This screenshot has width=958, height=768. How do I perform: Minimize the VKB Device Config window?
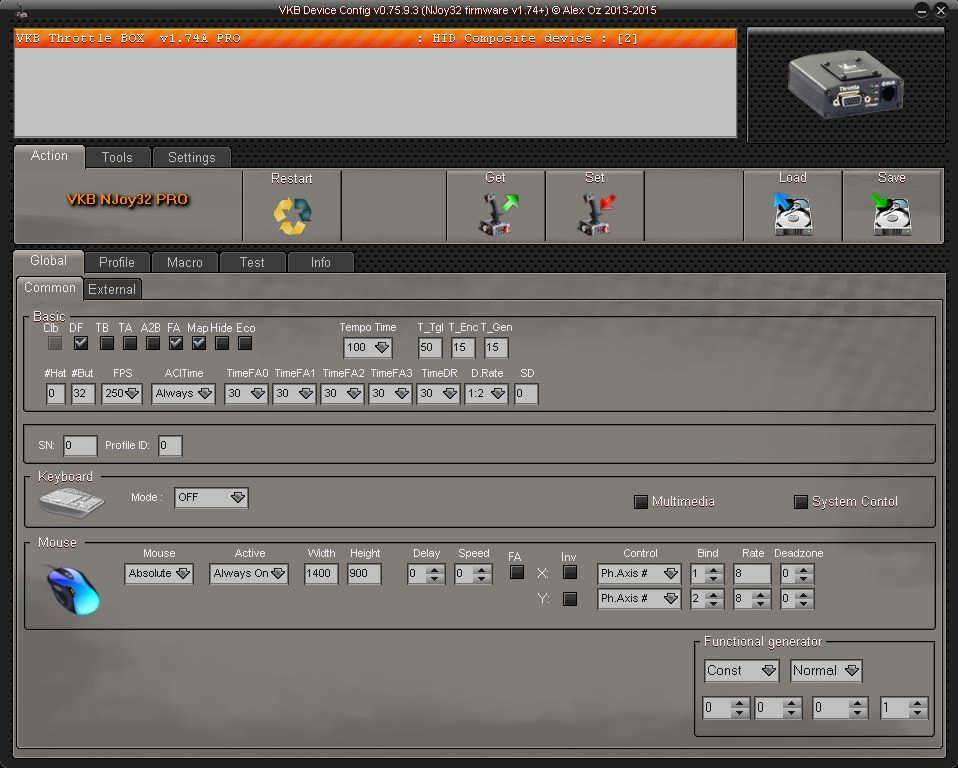(x=921, y=10)
